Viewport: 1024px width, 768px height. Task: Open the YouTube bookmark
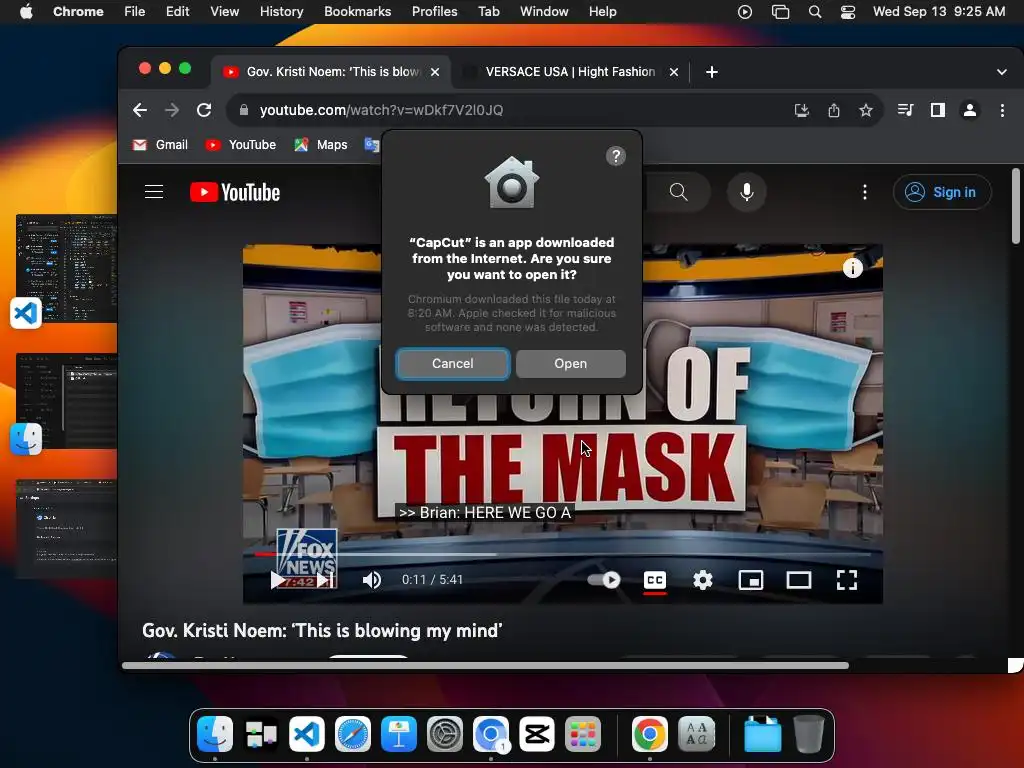tap(240, 145)
